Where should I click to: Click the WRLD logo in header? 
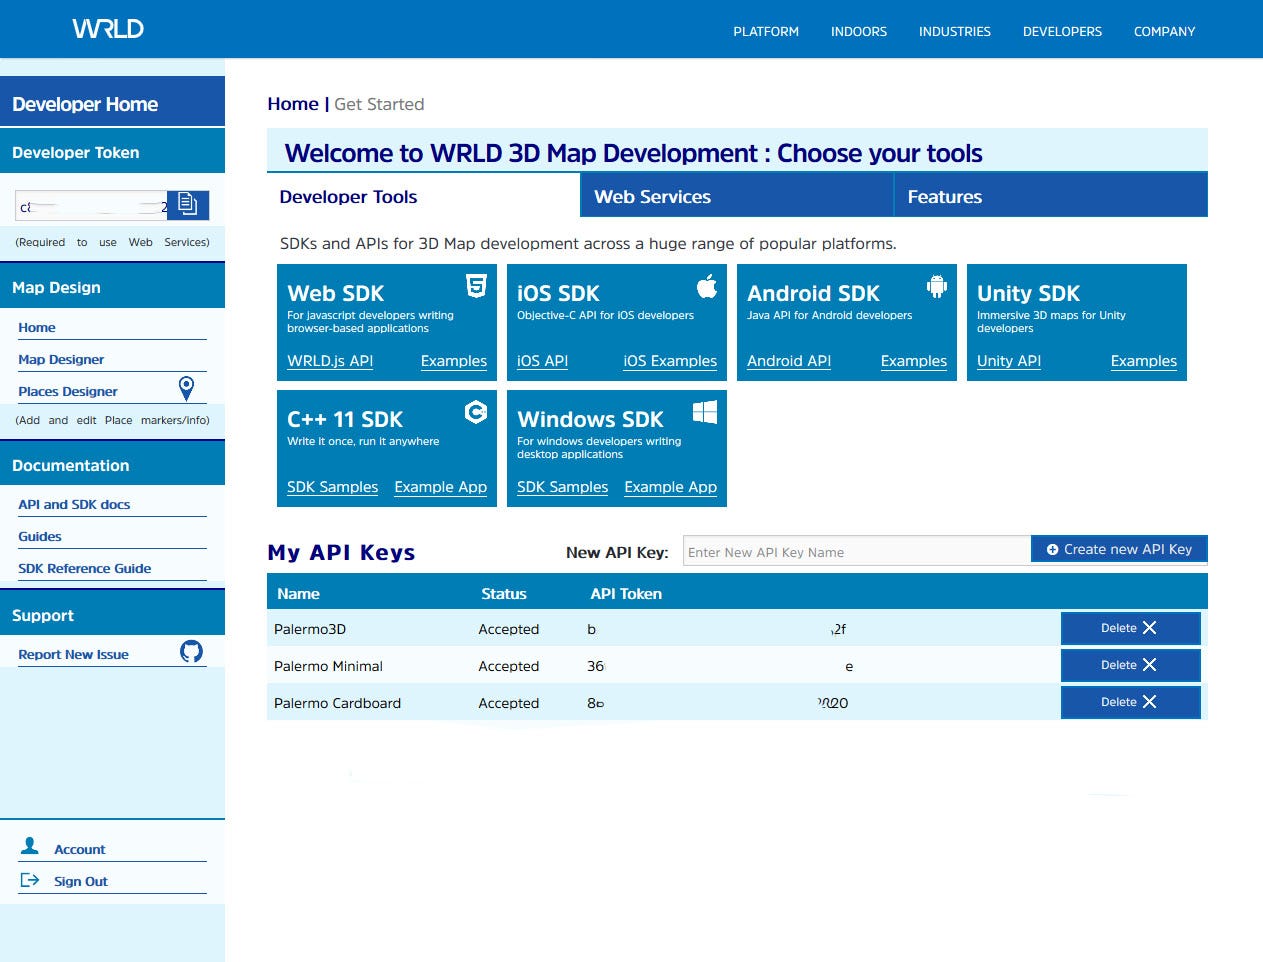tap(108, 29)
